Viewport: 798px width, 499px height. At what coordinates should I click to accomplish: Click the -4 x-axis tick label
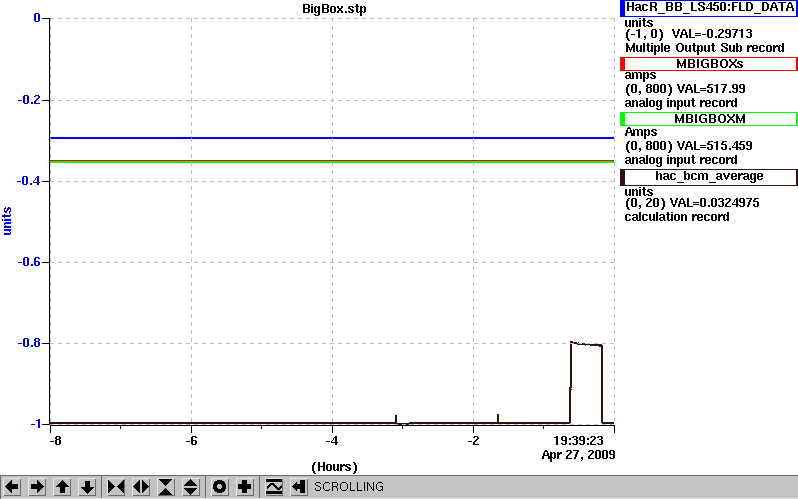click(332, 440)
